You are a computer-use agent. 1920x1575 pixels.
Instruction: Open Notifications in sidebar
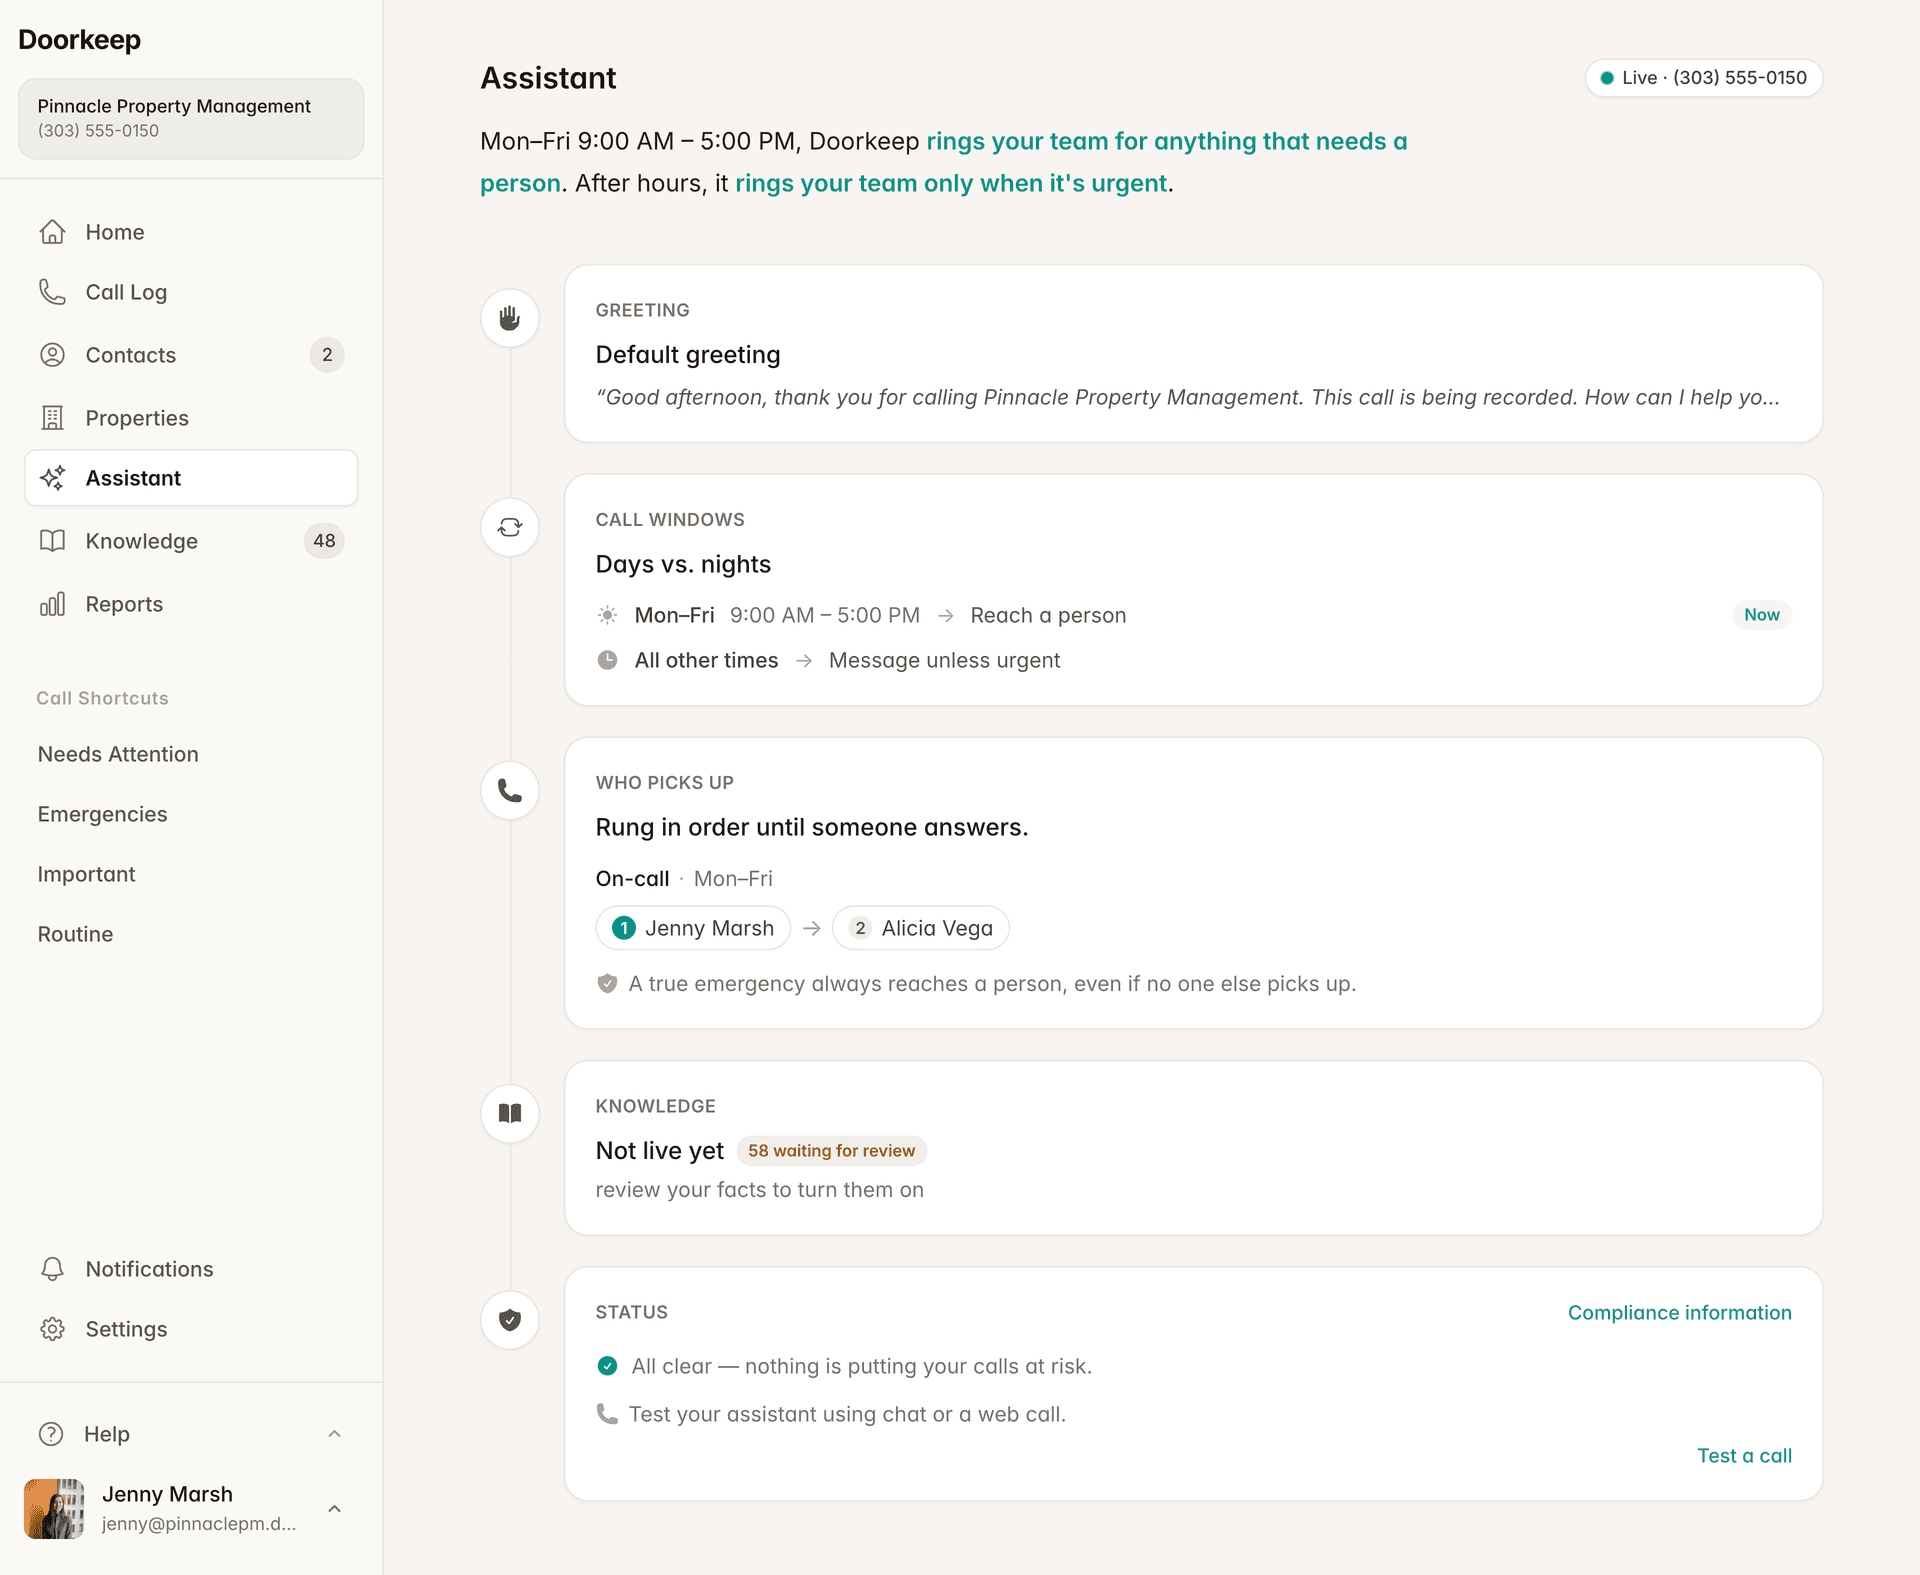191,1269
